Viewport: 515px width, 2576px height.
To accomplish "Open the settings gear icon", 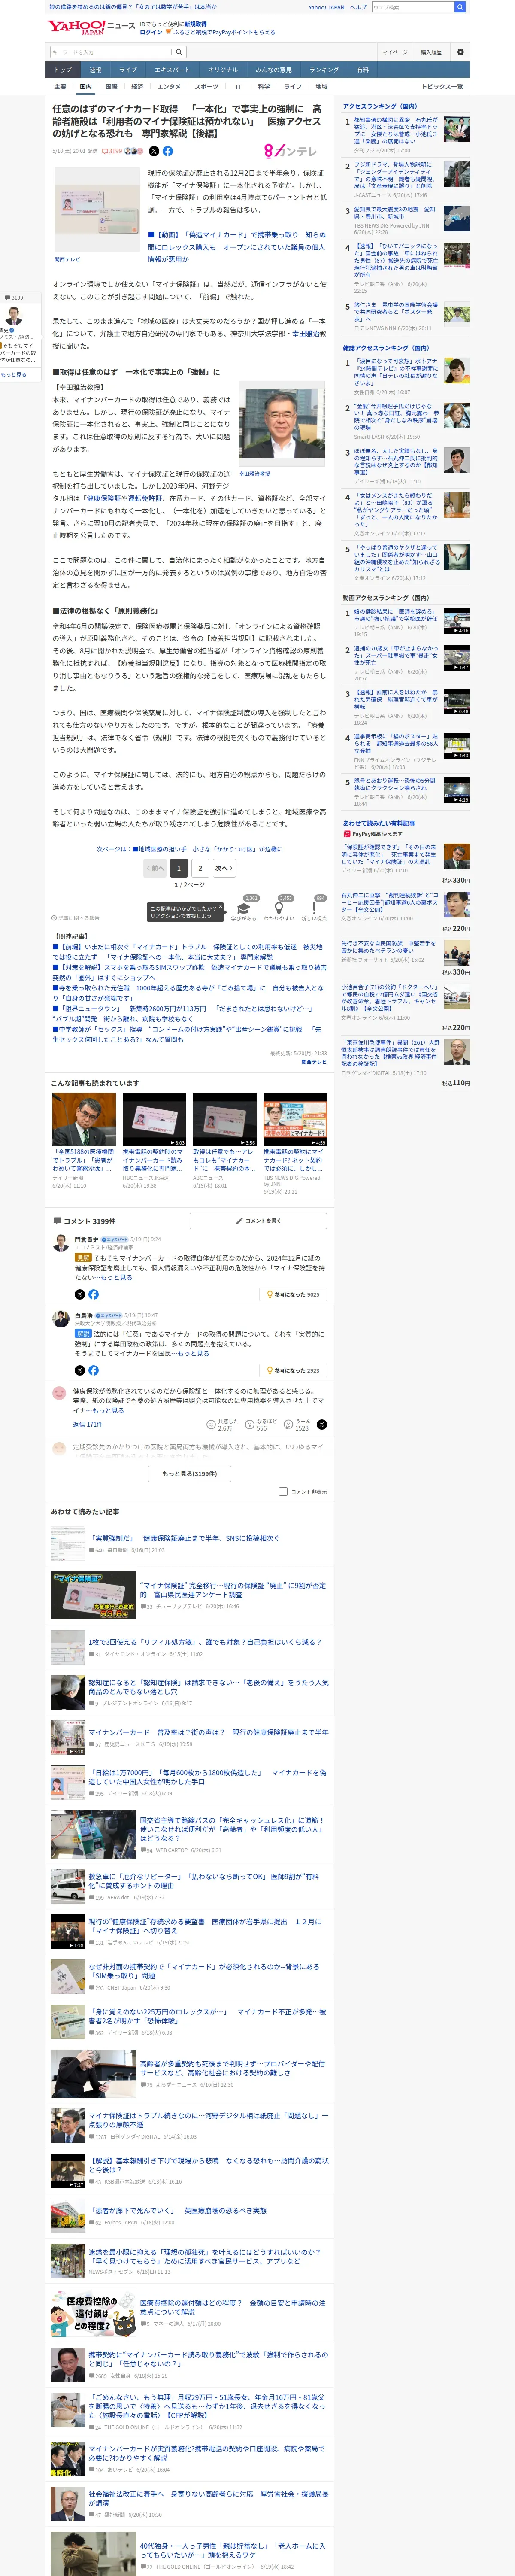I will (x=460, y=52).
